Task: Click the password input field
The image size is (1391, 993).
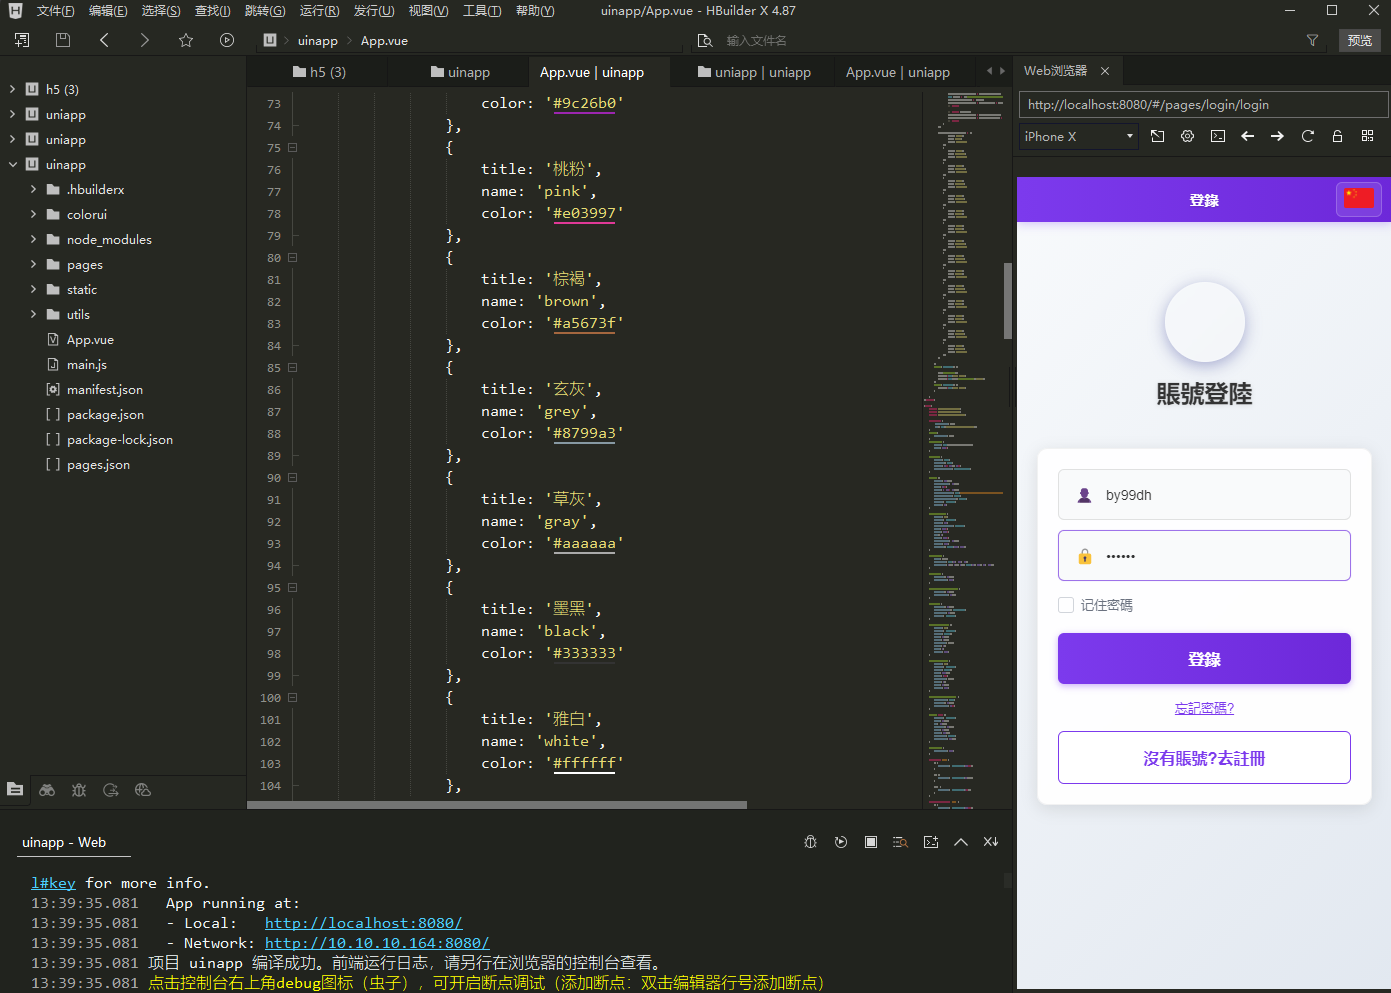Action: click(x=1204, y=555)
